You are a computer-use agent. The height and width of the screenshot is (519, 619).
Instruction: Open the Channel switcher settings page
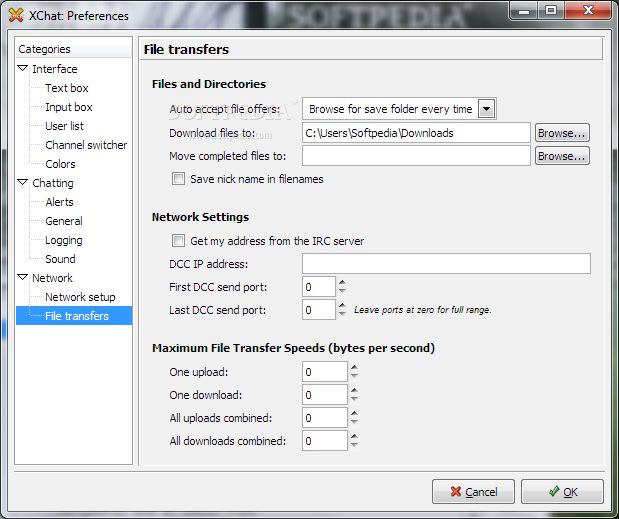click(x=86, y=145)
